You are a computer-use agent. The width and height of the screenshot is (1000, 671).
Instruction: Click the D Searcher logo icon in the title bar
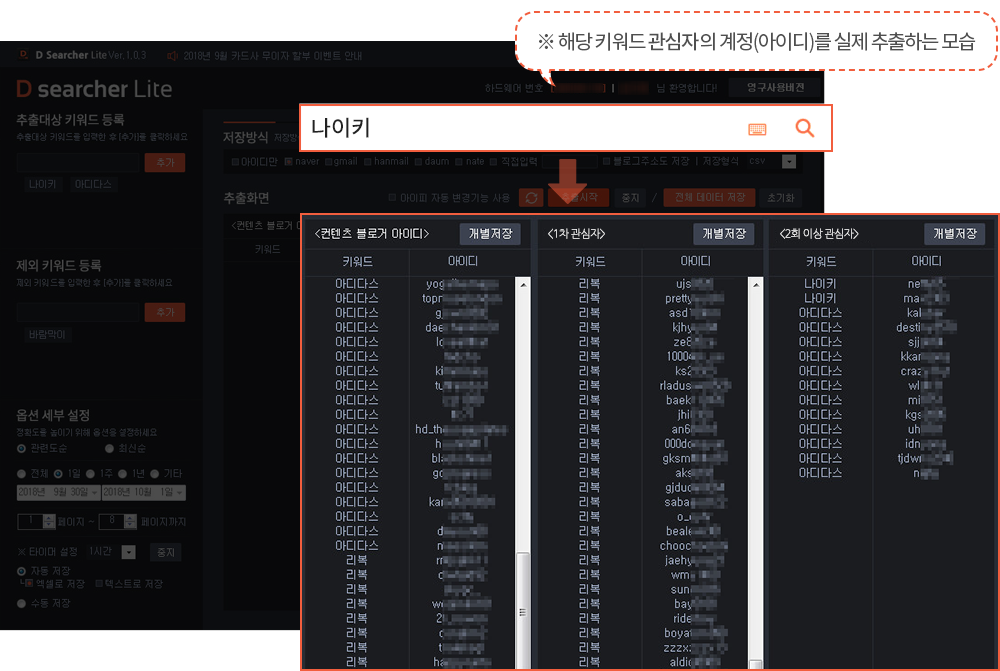24,55
